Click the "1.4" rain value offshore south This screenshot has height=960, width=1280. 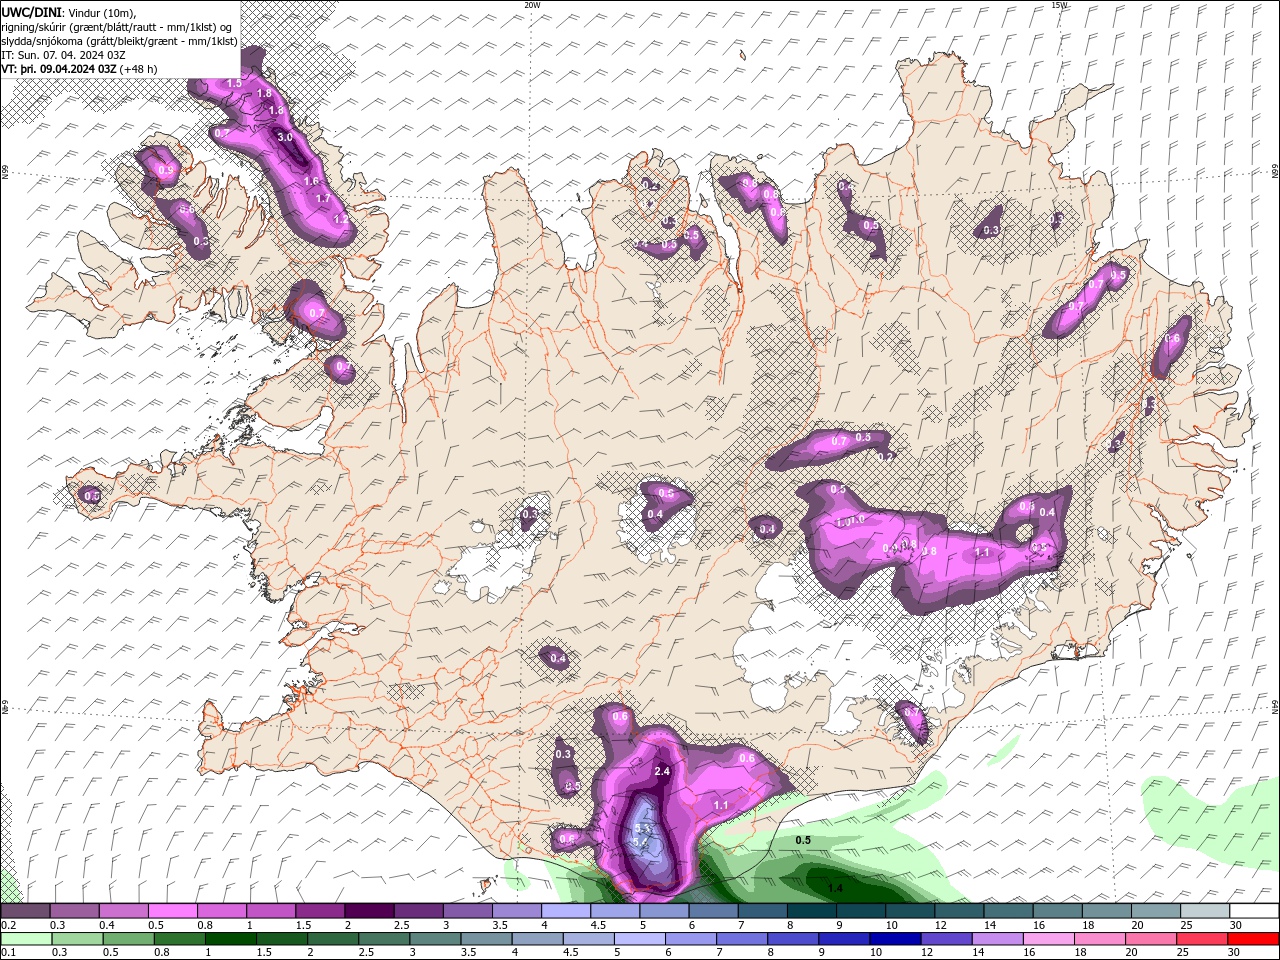[x=835, y=888]
